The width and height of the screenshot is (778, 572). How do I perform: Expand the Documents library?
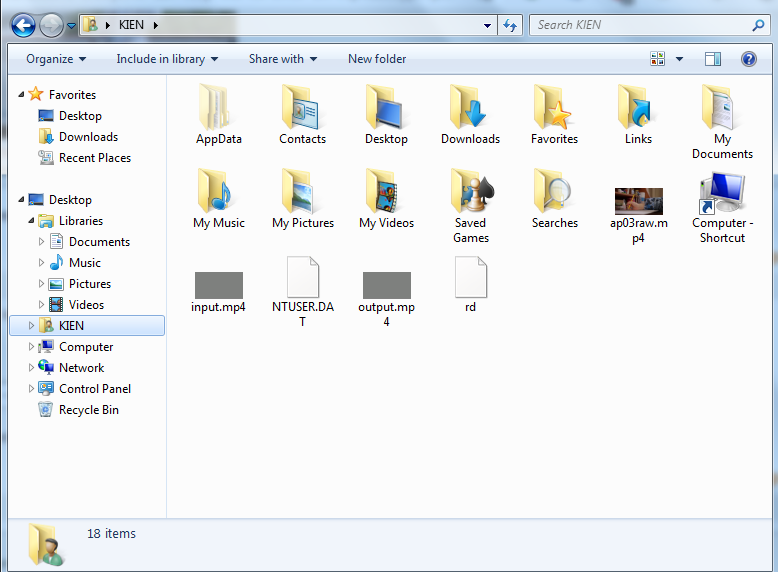pos(41,242)
